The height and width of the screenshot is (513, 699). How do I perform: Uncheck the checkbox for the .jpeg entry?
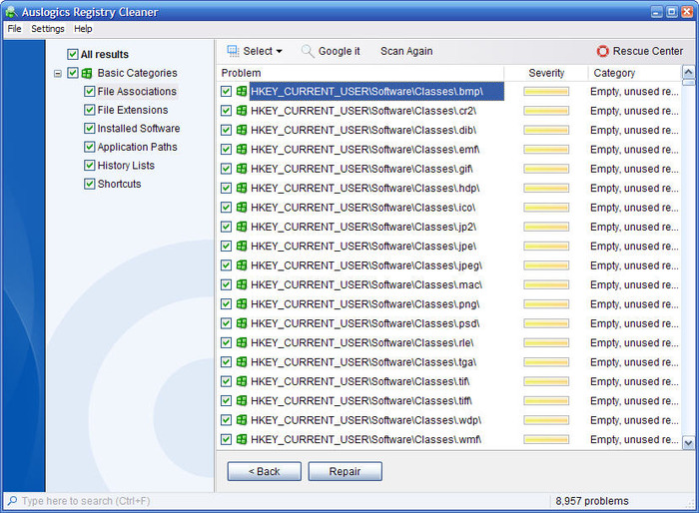coord(226,266)
